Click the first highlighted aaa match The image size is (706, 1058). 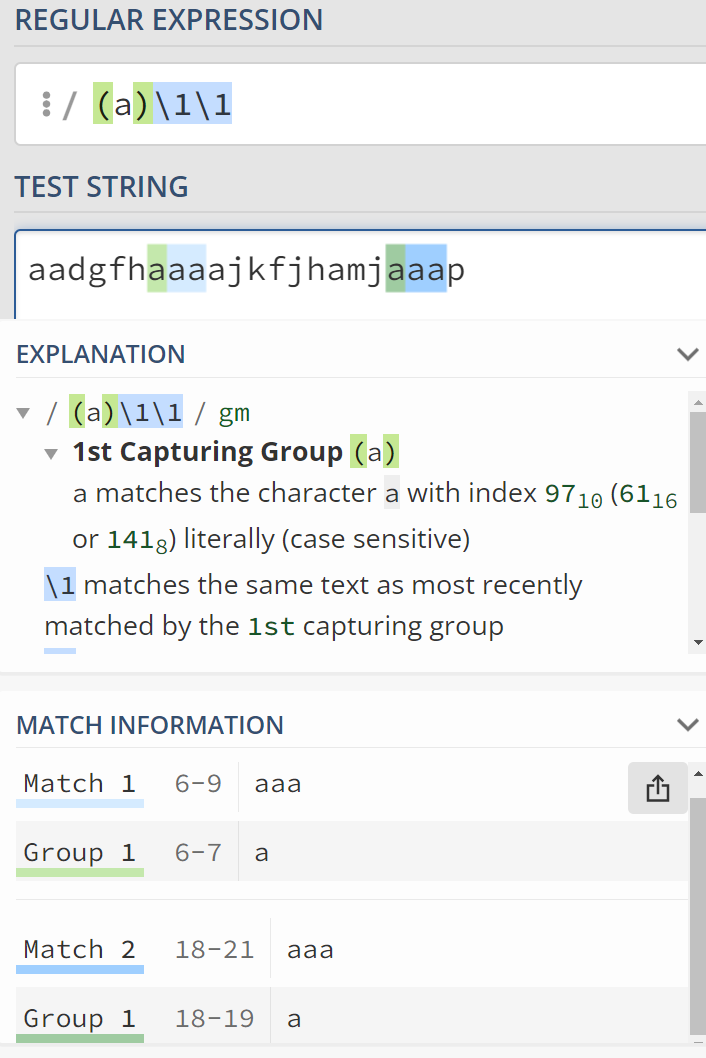pos(177,271)
